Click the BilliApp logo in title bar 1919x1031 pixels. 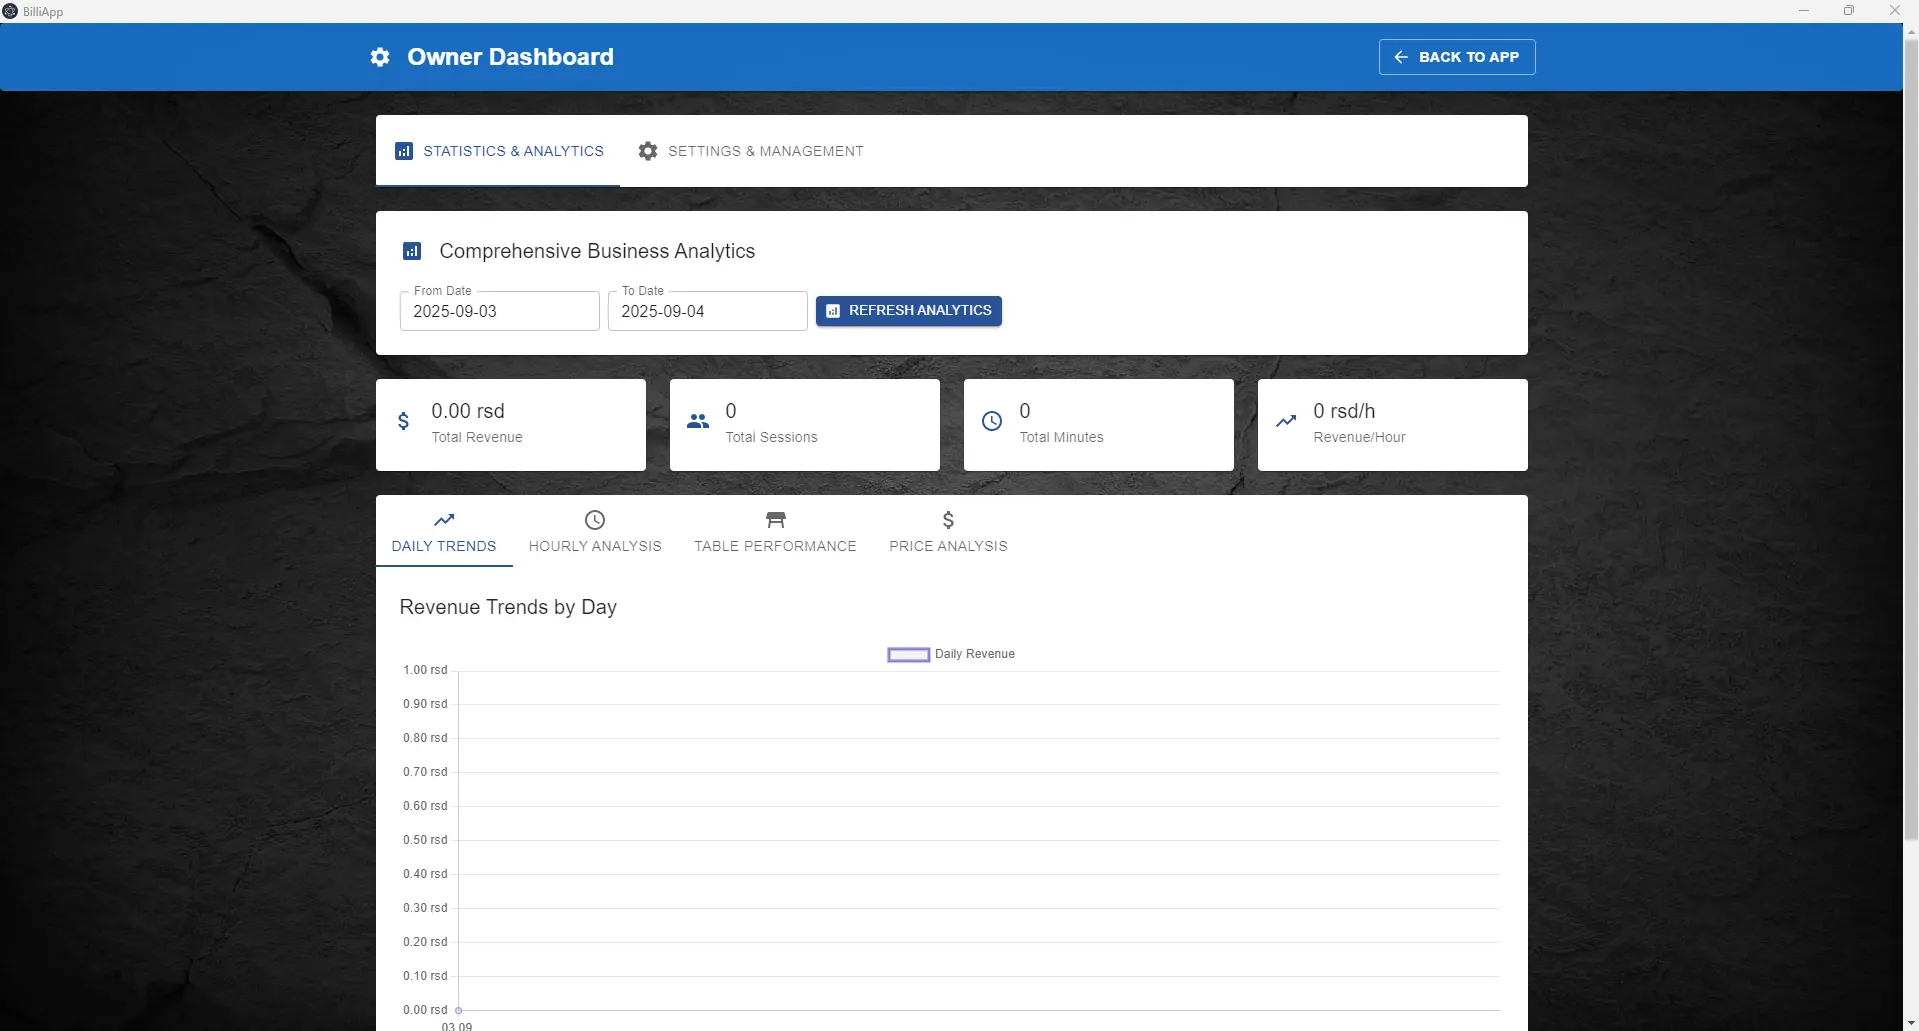[x=11, y=11]
